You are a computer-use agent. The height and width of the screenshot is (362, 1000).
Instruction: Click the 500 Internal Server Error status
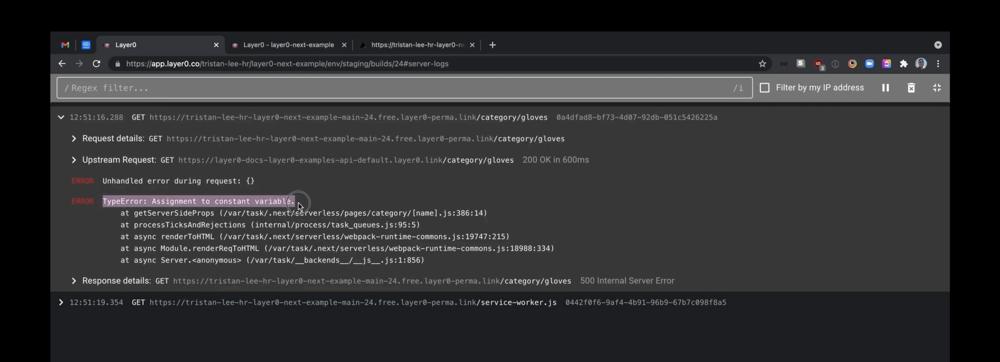(x=627, y=281)
